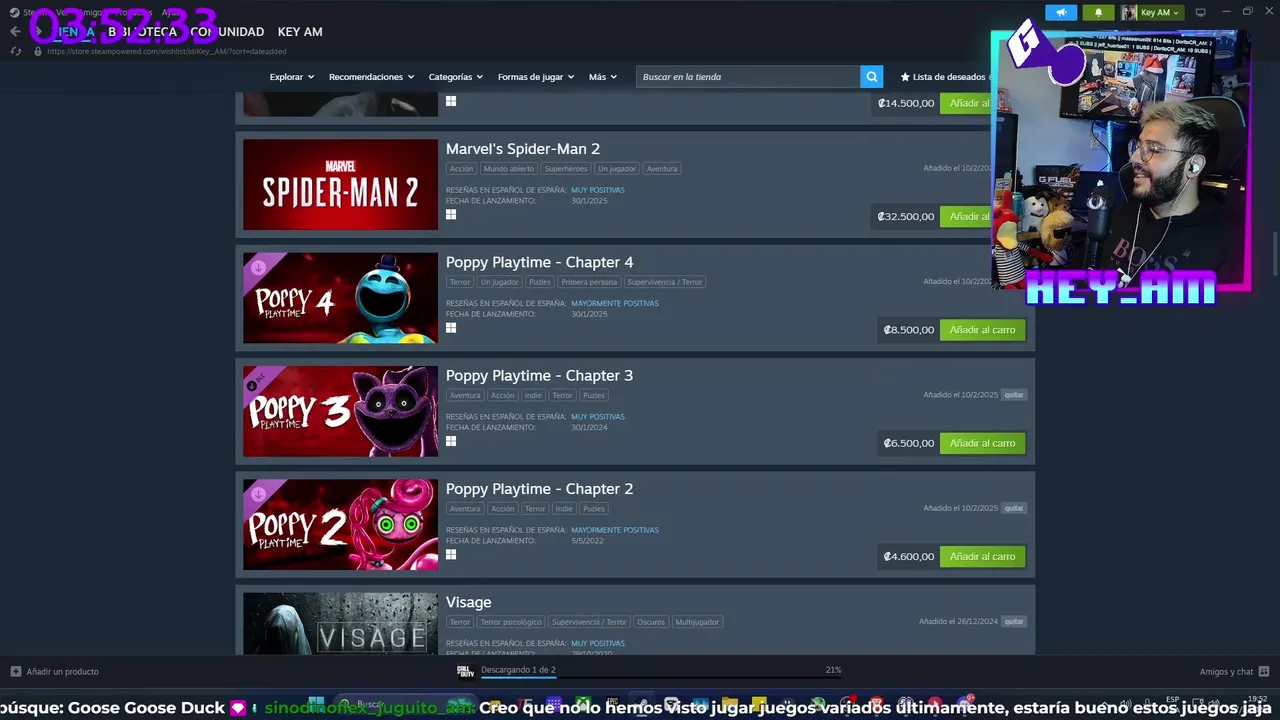Switch to the BIBLIOTECA tab

pos(142,32)
